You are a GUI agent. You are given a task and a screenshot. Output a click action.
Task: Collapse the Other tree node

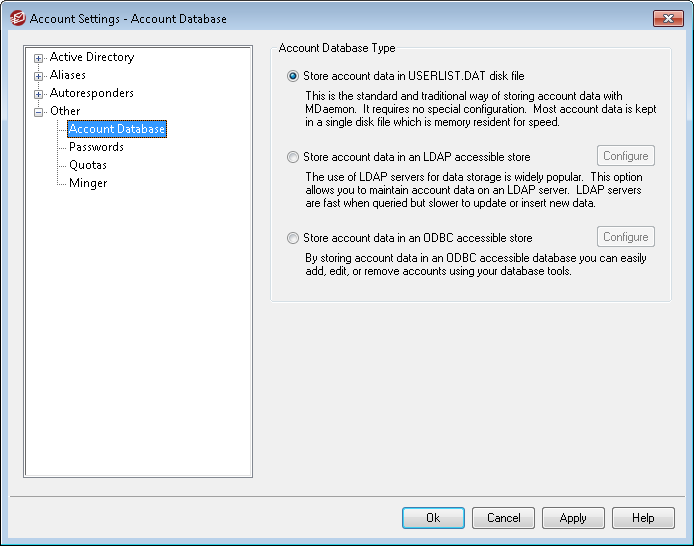tap(39, 112)
